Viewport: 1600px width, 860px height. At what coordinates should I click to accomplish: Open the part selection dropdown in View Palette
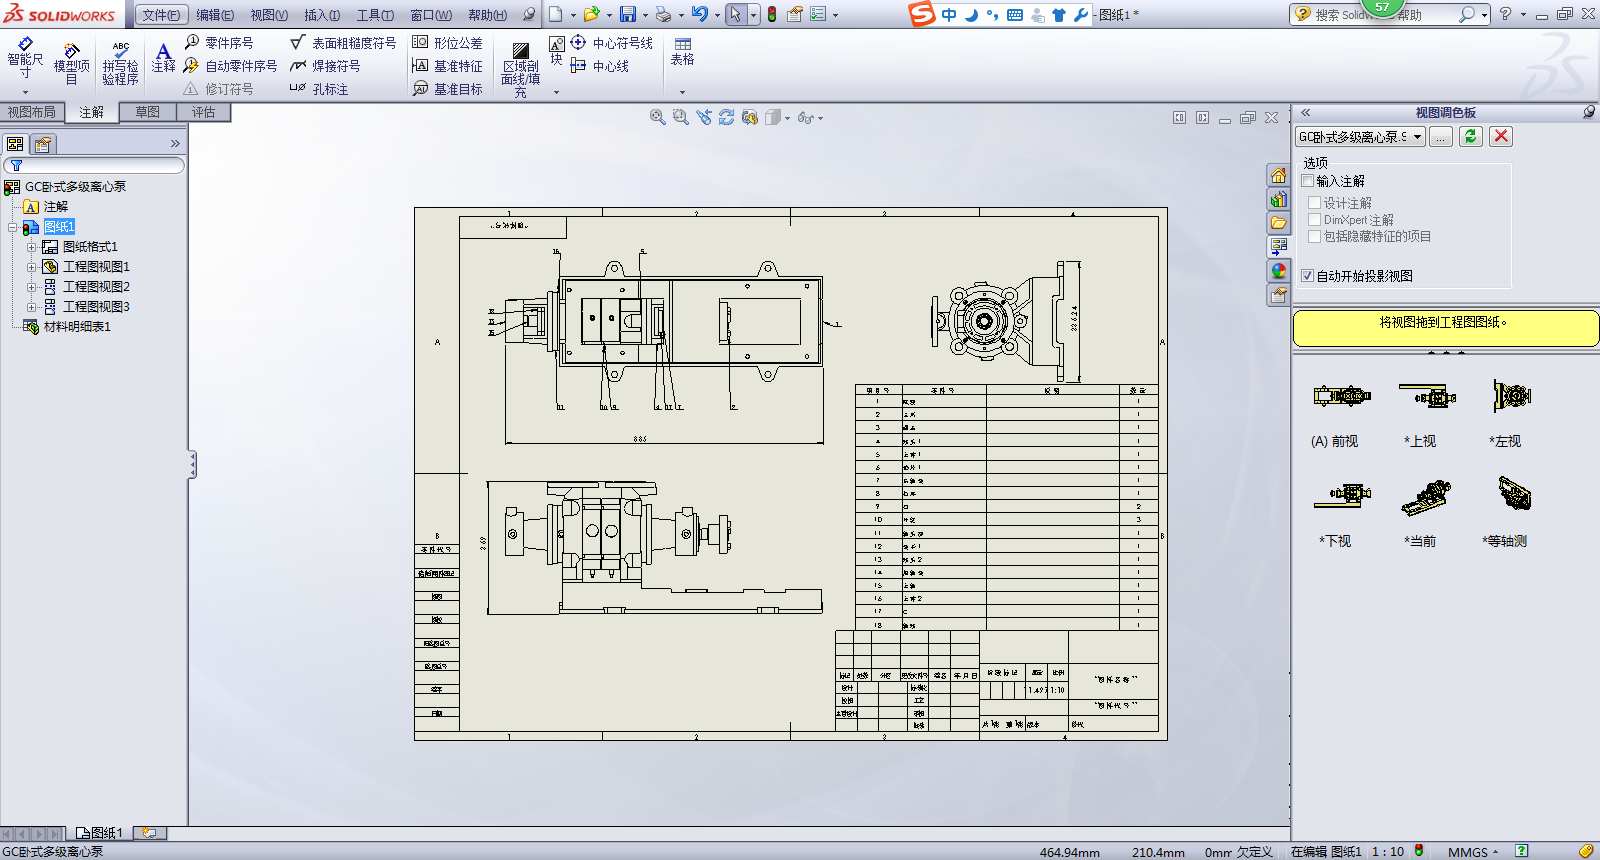tap(1418, 137)
